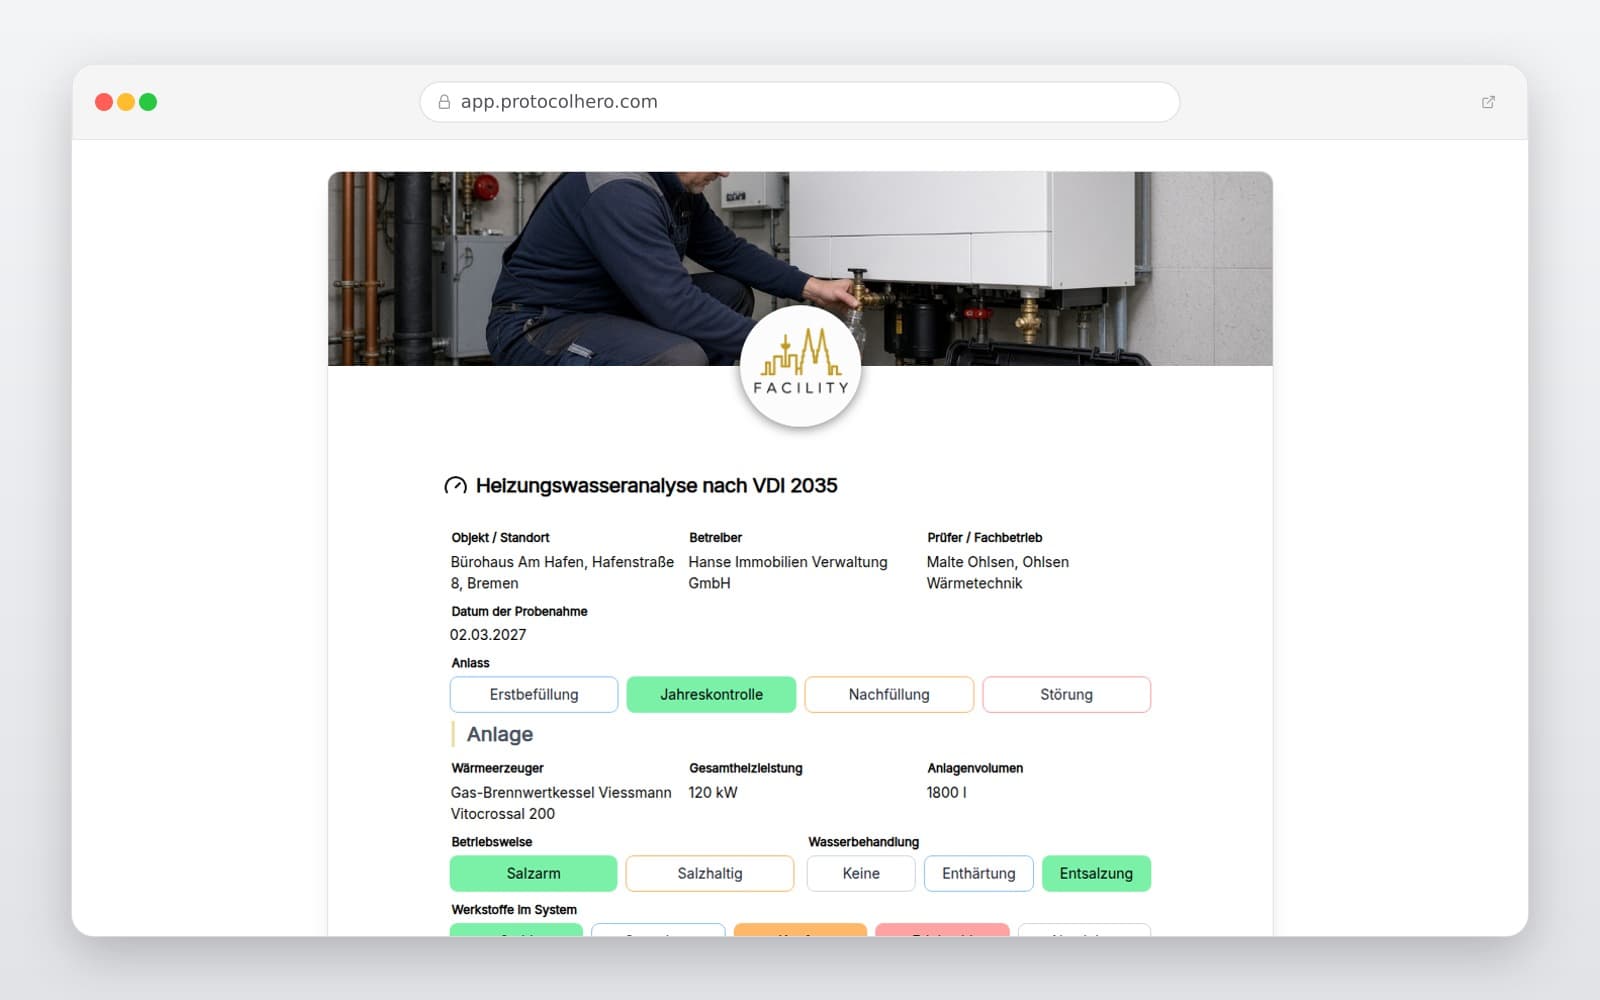Click the Datum der Probenahme label

[519, 612]
